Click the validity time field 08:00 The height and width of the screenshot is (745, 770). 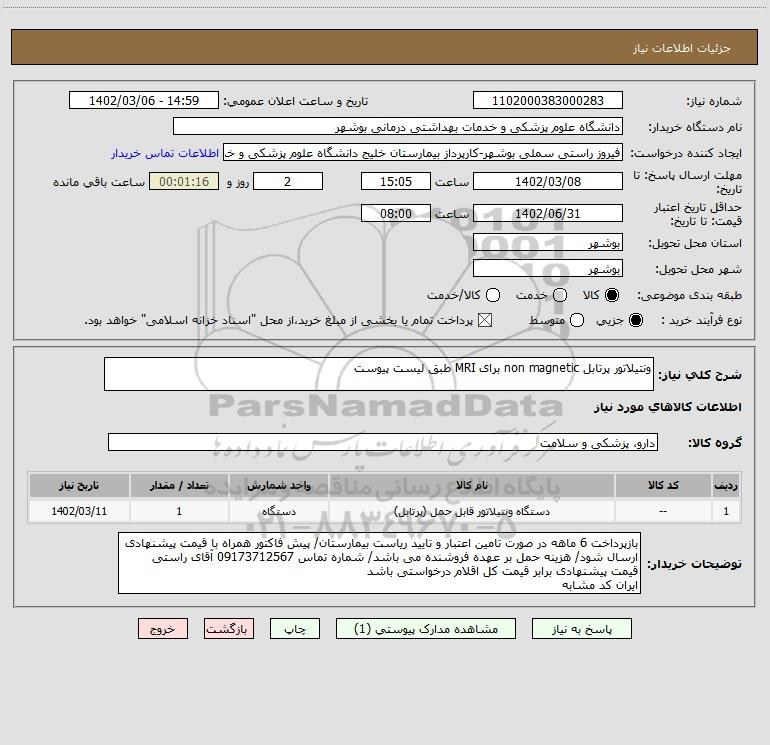point(396,213)
